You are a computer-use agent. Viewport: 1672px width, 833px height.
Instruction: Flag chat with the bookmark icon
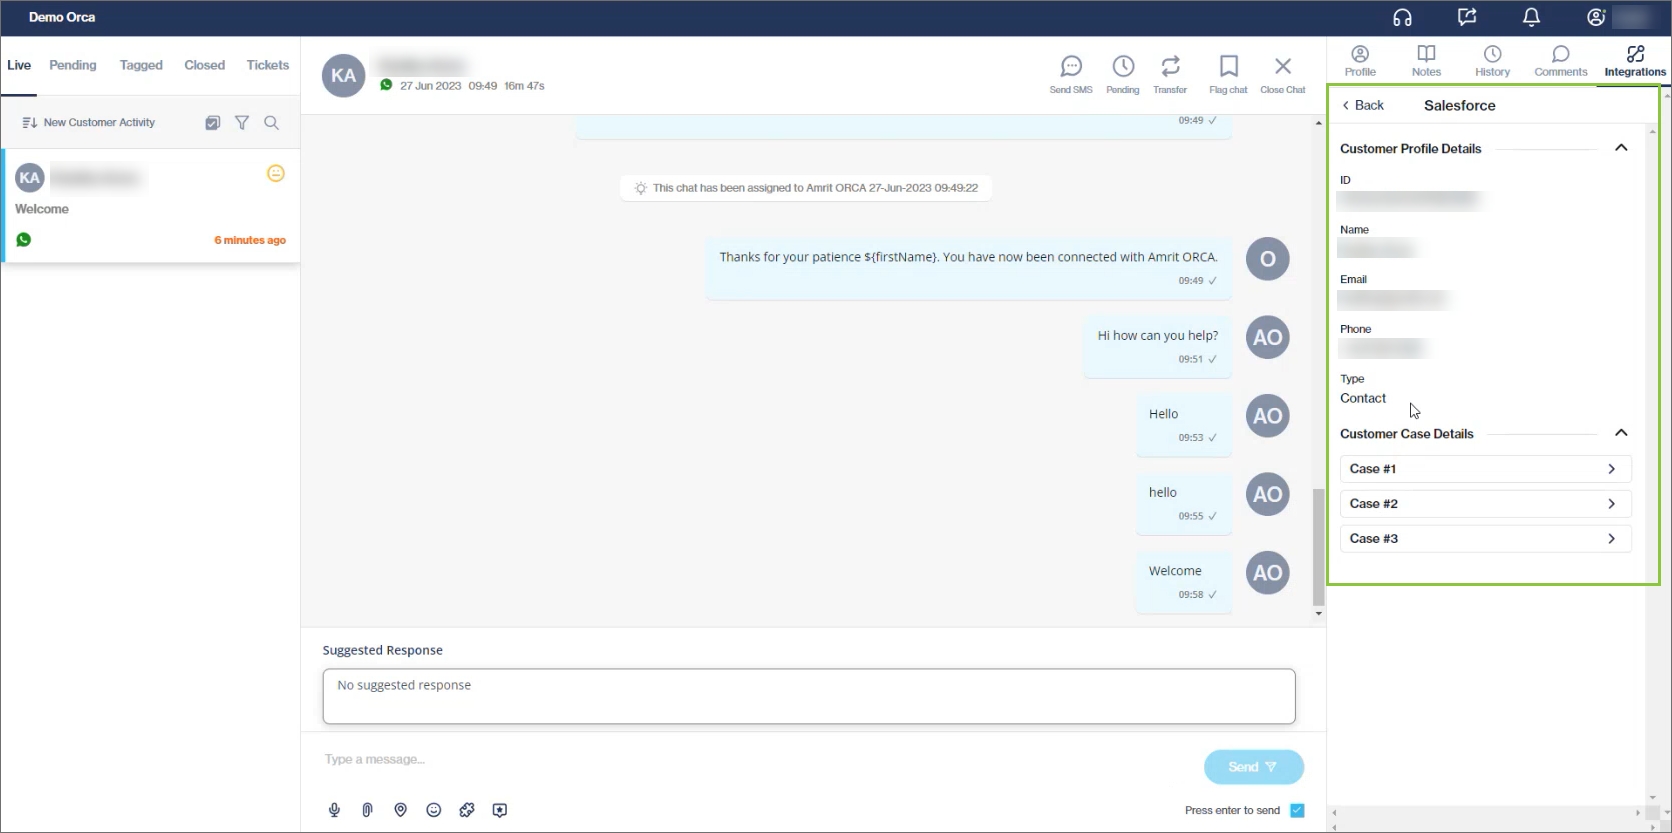point(1228,67)
